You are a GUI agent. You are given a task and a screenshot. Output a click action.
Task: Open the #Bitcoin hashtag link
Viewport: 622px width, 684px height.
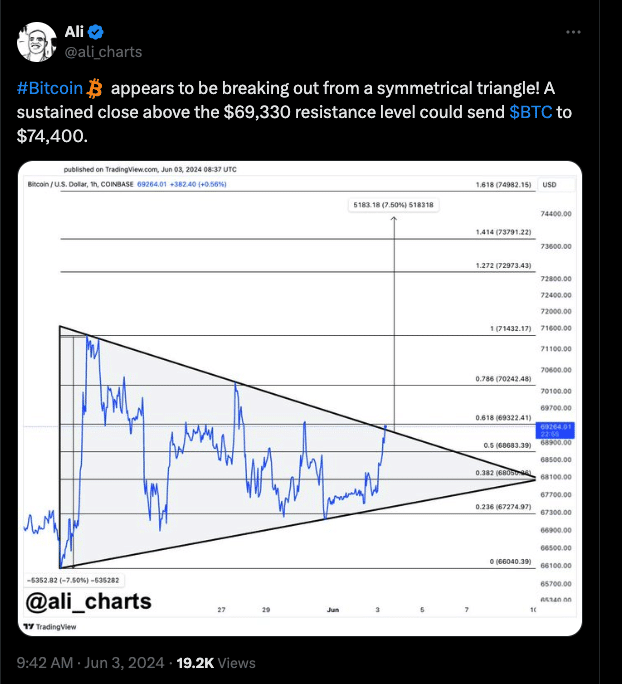[50, 88]
